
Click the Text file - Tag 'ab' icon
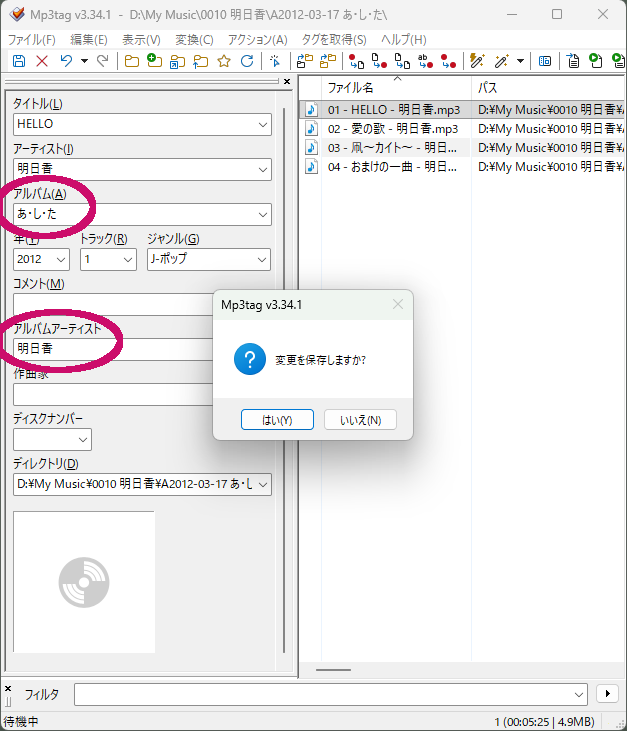[x=425, y=61]
